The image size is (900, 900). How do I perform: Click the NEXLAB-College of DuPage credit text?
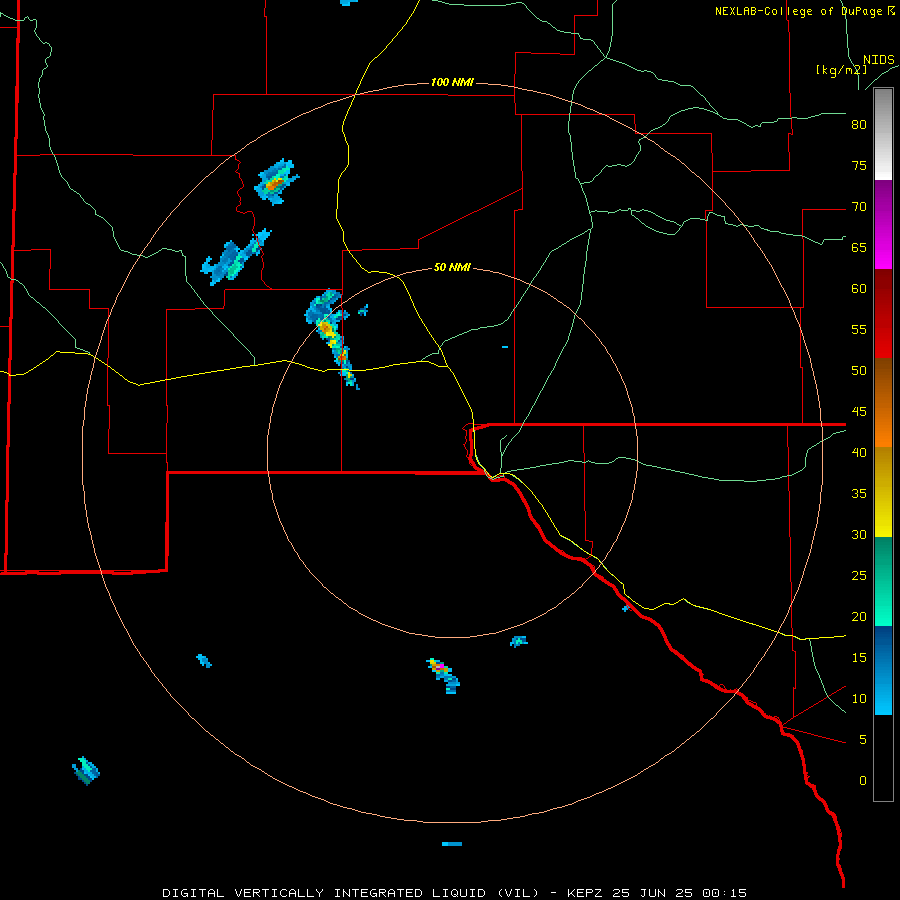(798, 11)
